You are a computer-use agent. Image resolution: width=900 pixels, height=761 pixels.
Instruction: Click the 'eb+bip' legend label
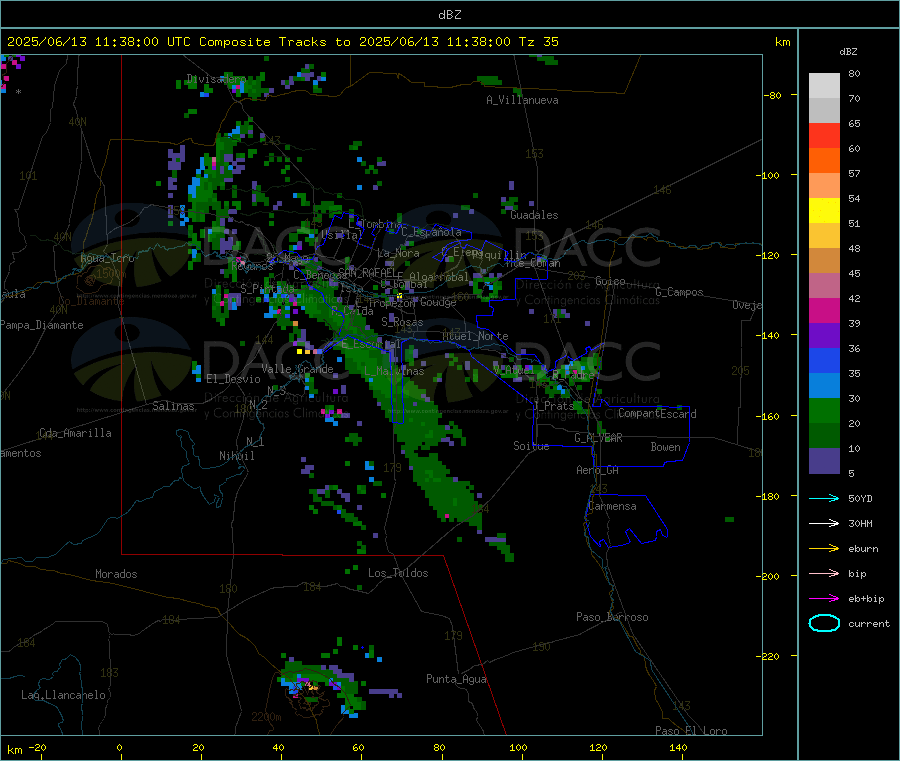click(866, 599)
